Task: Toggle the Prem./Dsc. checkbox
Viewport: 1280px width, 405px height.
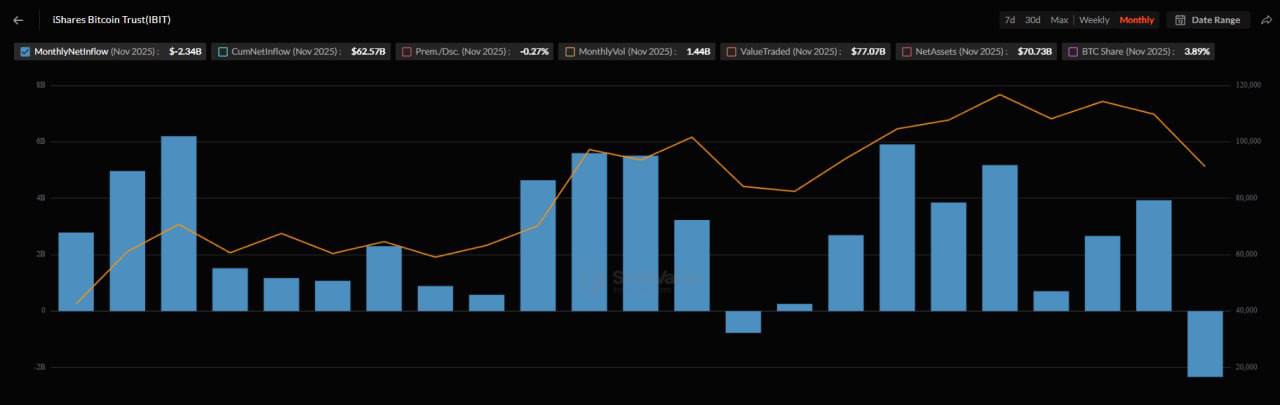Action: tap(405, 51)
